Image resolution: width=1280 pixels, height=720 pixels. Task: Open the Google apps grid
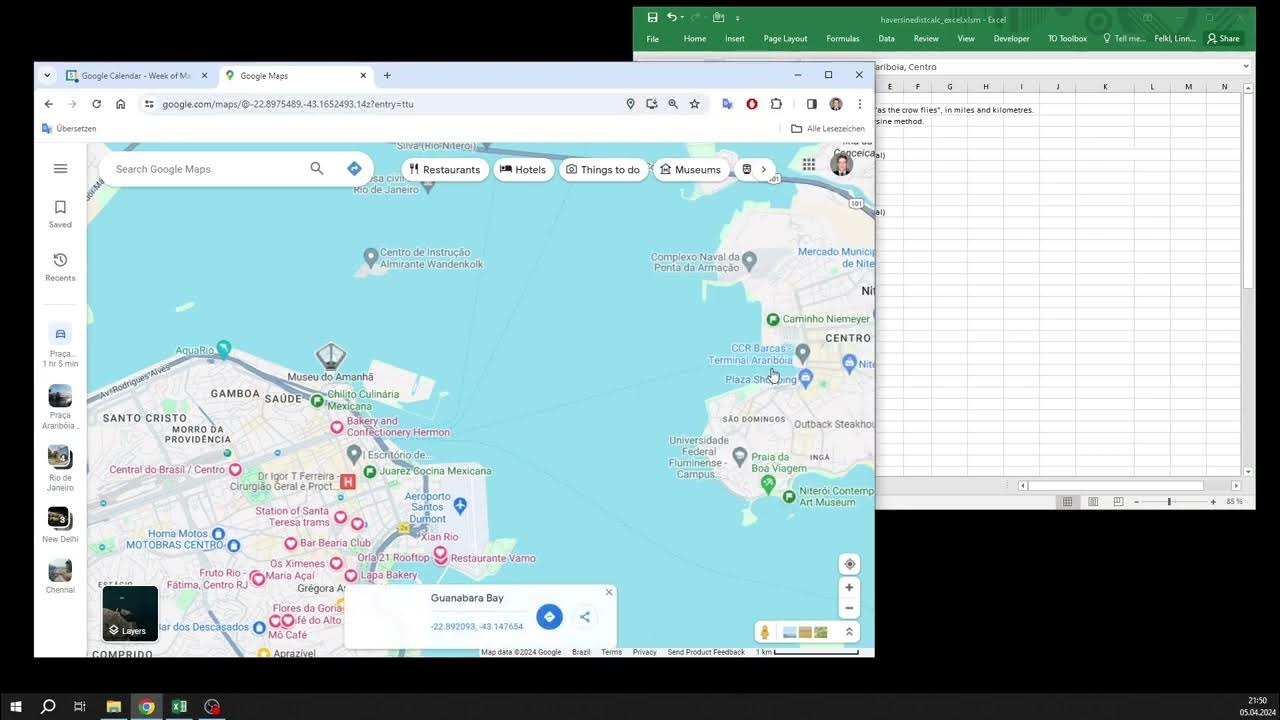(809, 165)
